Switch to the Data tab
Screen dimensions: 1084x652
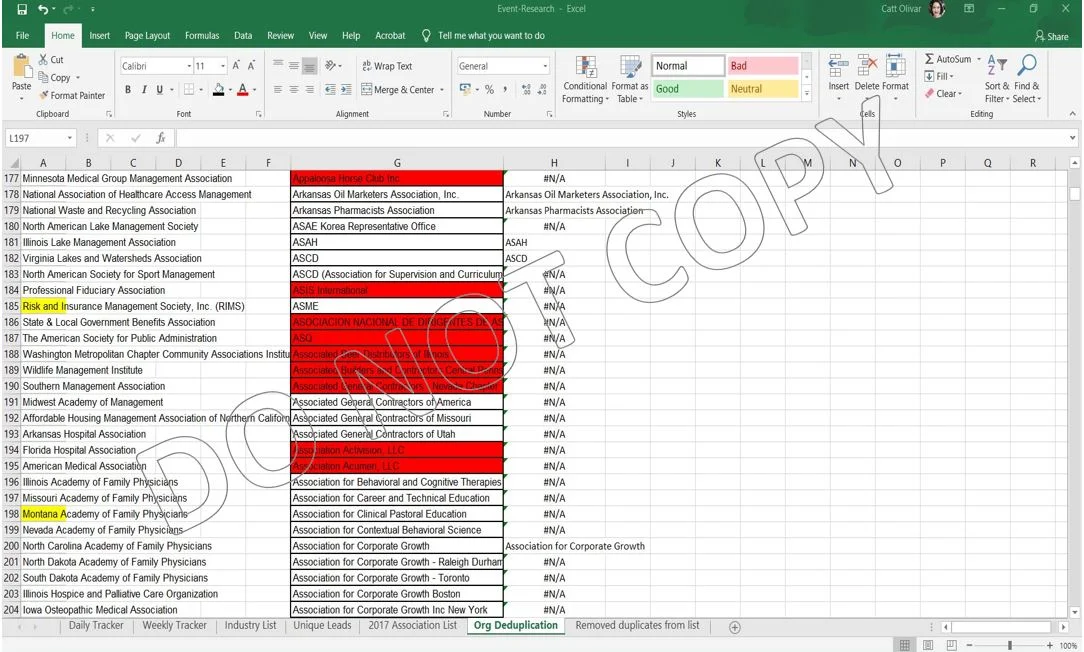tap(243, 35)
